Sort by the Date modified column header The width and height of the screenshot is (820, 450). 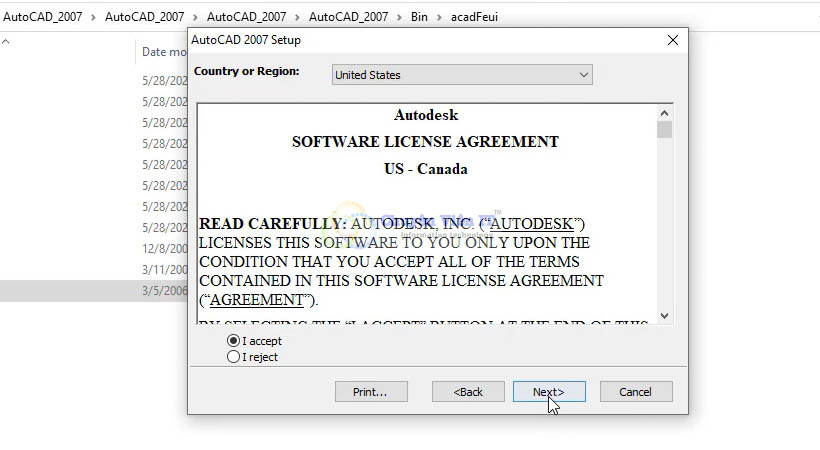[x=164, y=52]
